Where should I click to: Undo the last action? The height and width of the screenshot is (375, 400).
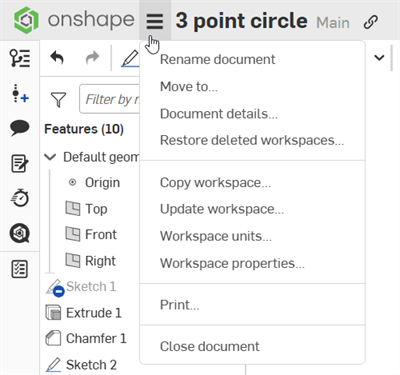[x=57, y=58]
